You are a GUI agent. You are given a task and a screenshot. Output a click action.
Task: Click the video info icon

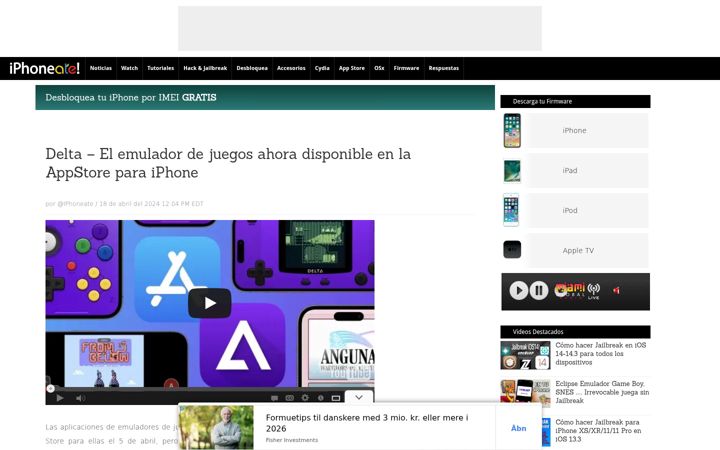coord(321,398)
